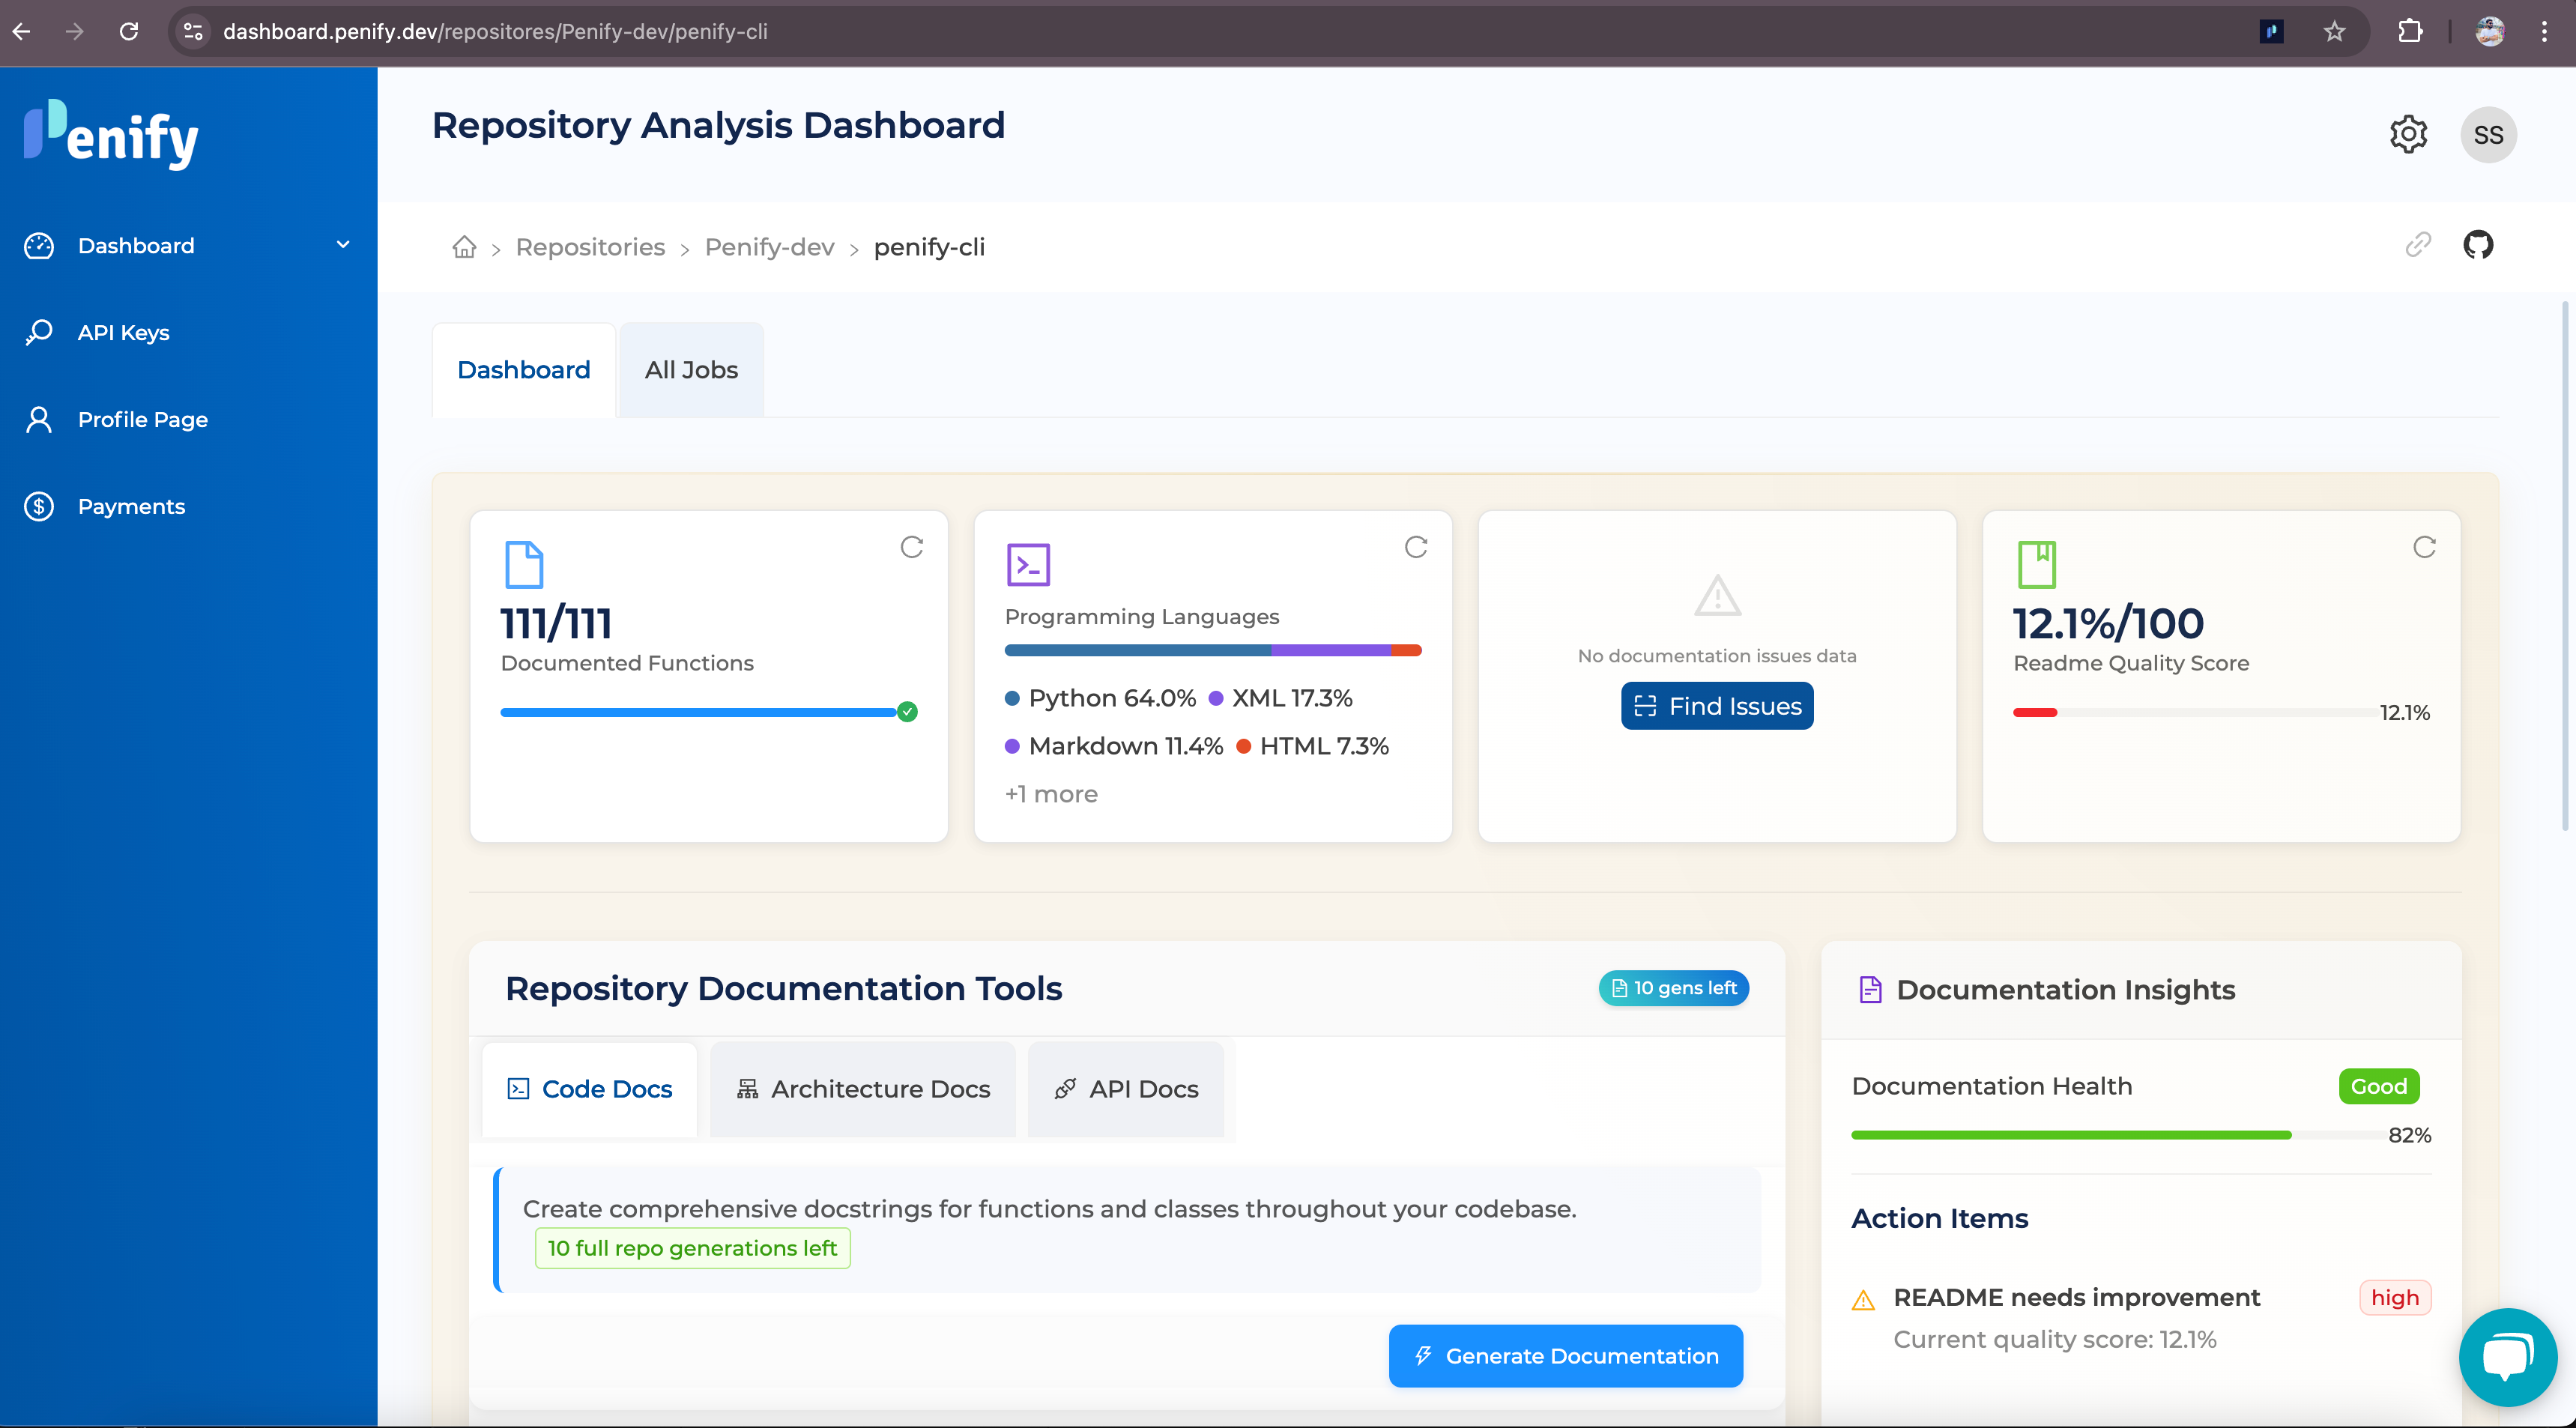
Task: Switch to the All Jobs tab
Action: (690, 369)
